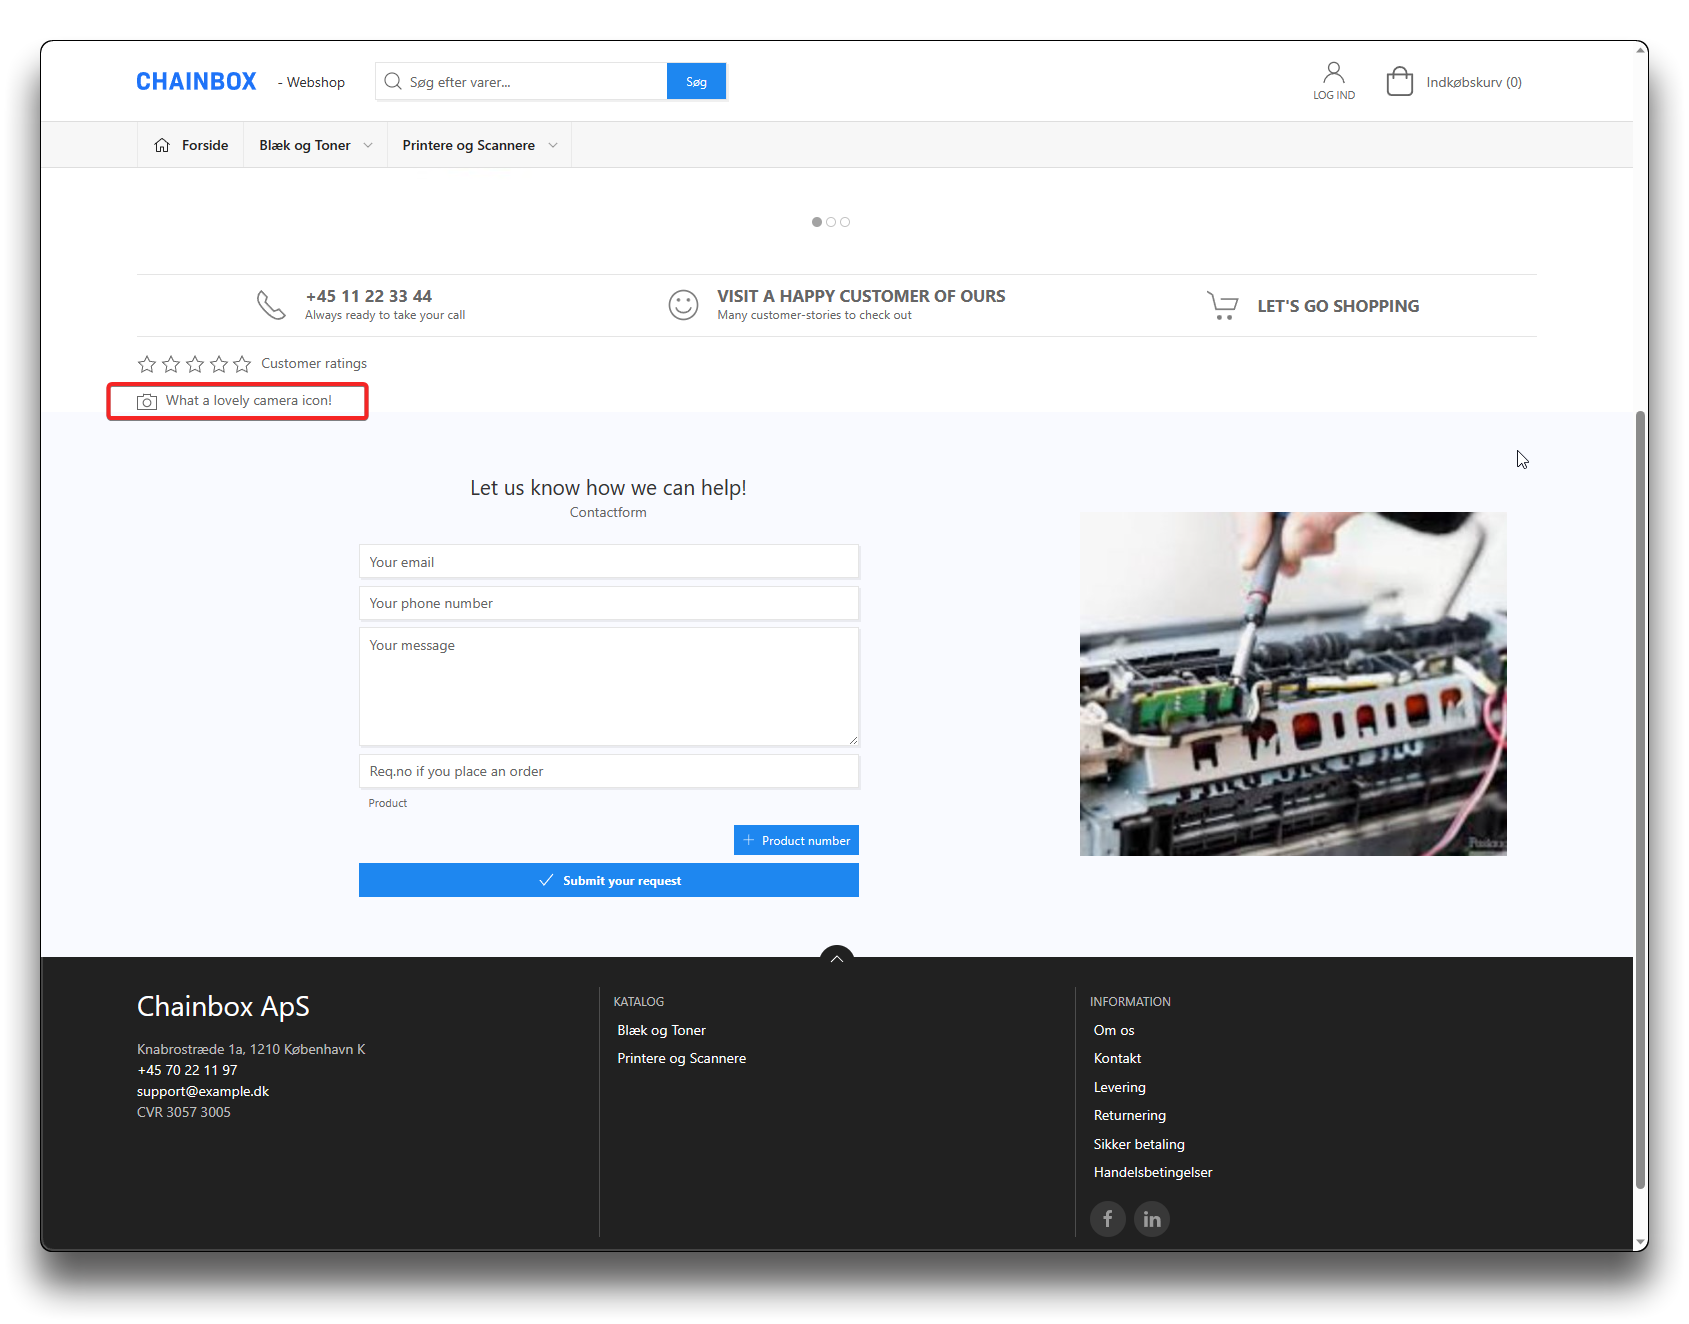
Task: Click the scroll-to-top arrow above footer
Action: [x=836, y=958]
